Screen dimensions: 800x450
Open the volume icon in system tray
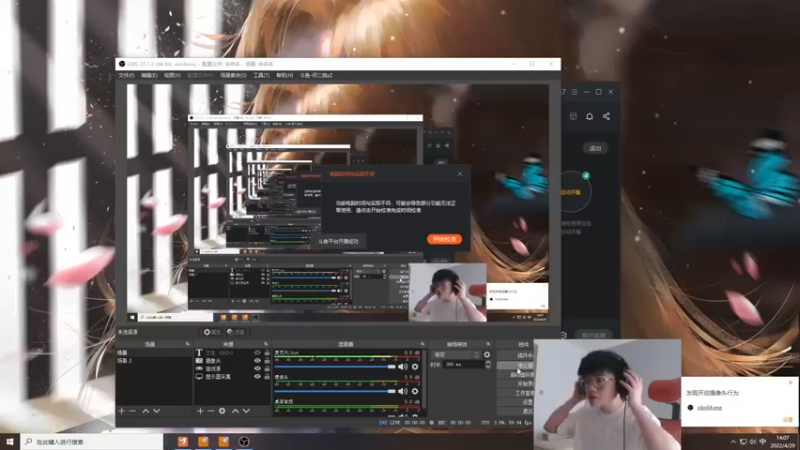tap(753, 441)
